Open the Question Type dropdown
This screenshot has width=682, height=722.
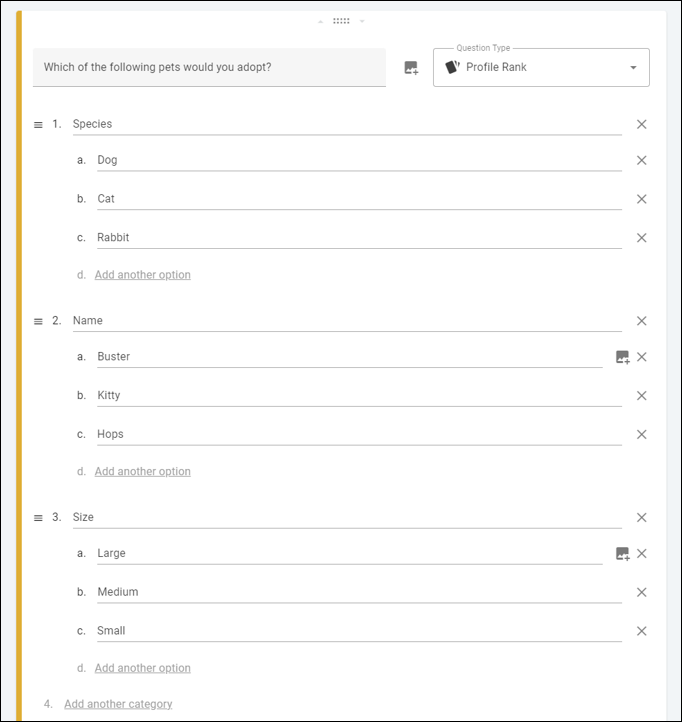[x=541, y=67]
